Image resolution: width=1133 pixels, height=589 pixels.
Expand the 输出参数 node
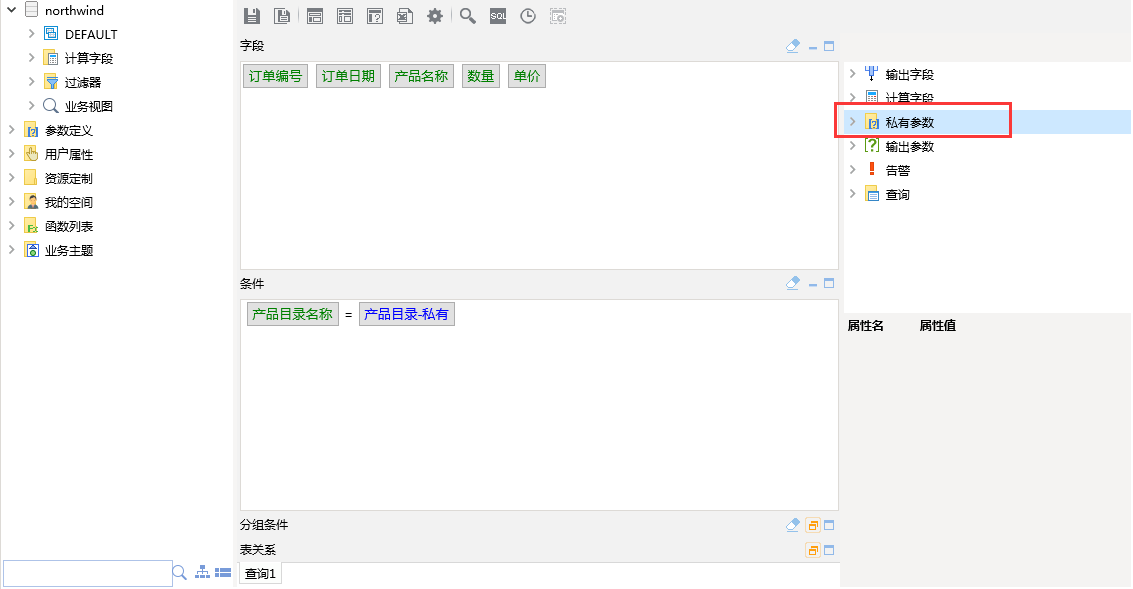point(853,146)
